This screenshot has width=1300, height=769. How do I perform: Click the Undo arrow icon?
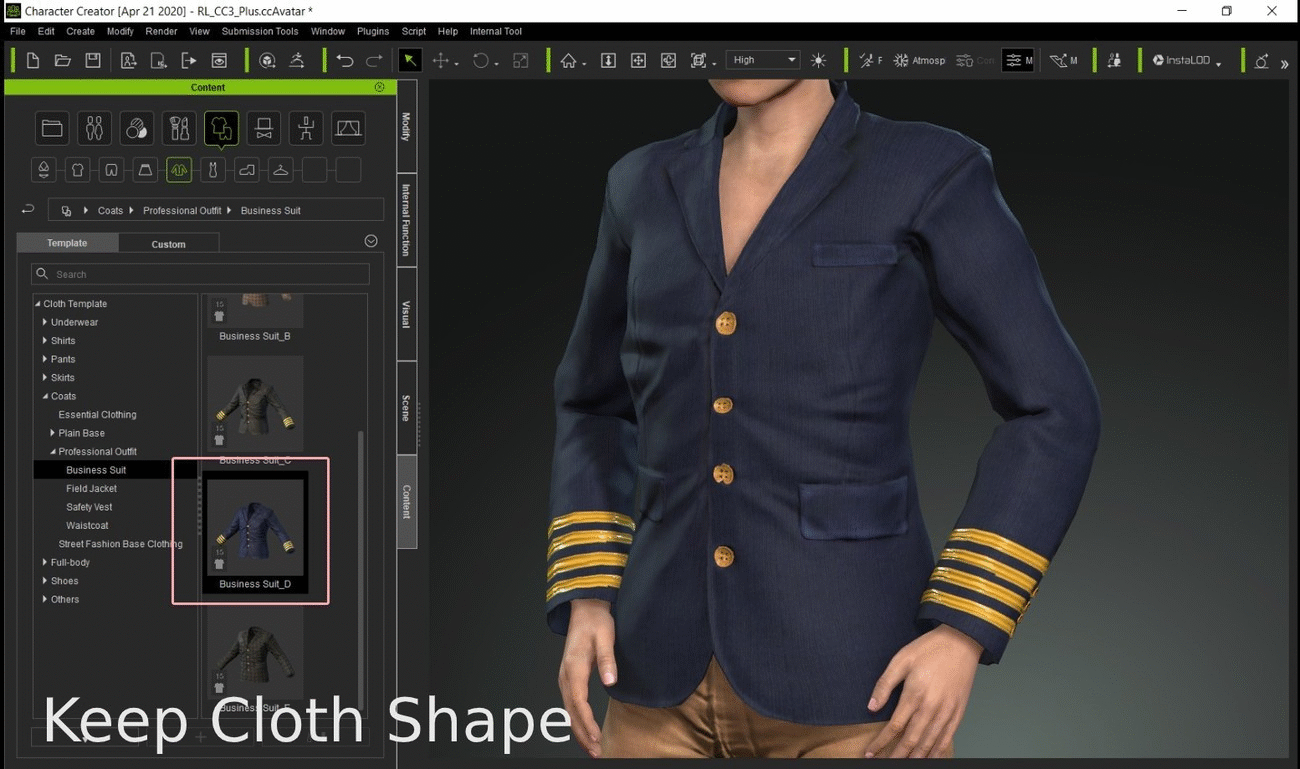click(x=345, y=61)
